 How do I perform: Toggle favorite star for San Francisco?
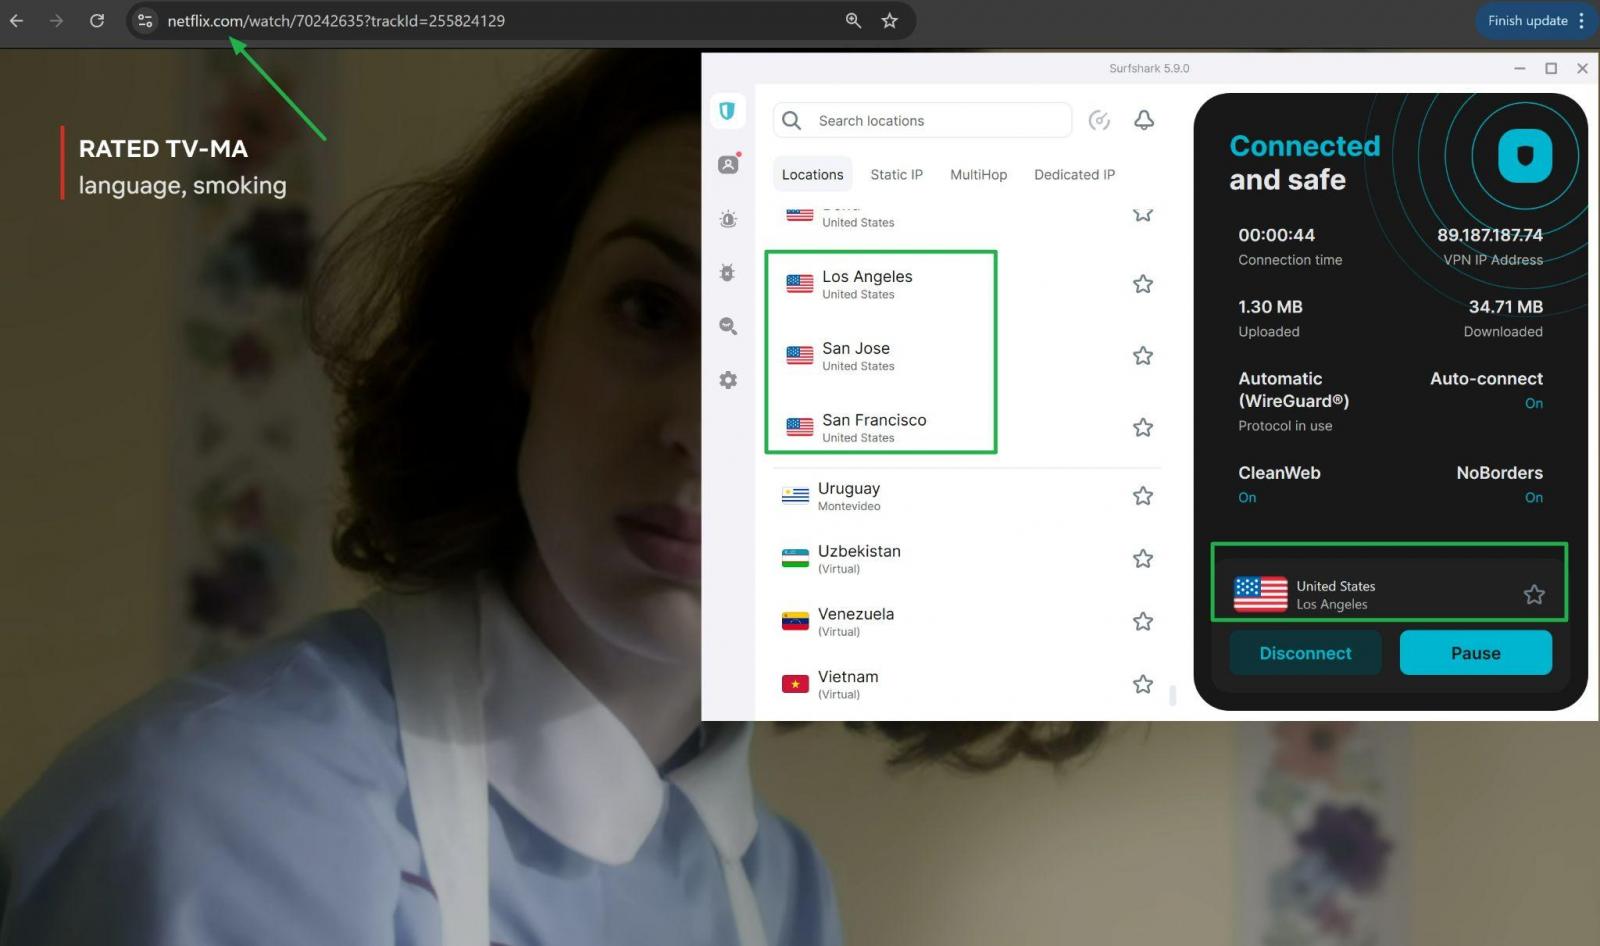[1143, 428]
